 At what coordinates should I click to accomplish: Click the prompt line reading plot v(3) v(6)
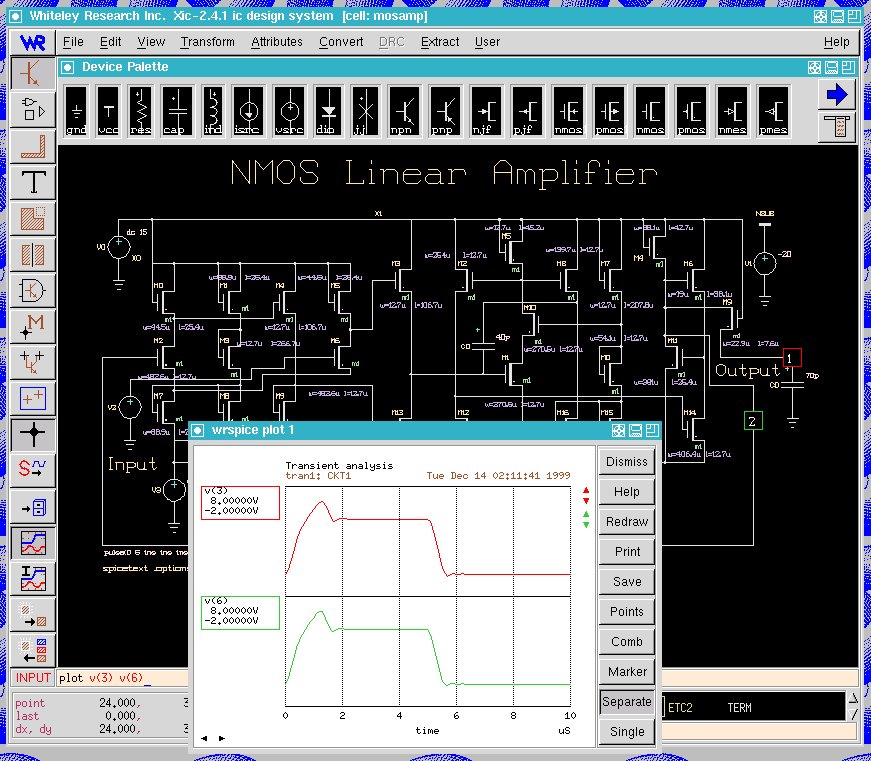pyautogui.click(x=123, y=678)
